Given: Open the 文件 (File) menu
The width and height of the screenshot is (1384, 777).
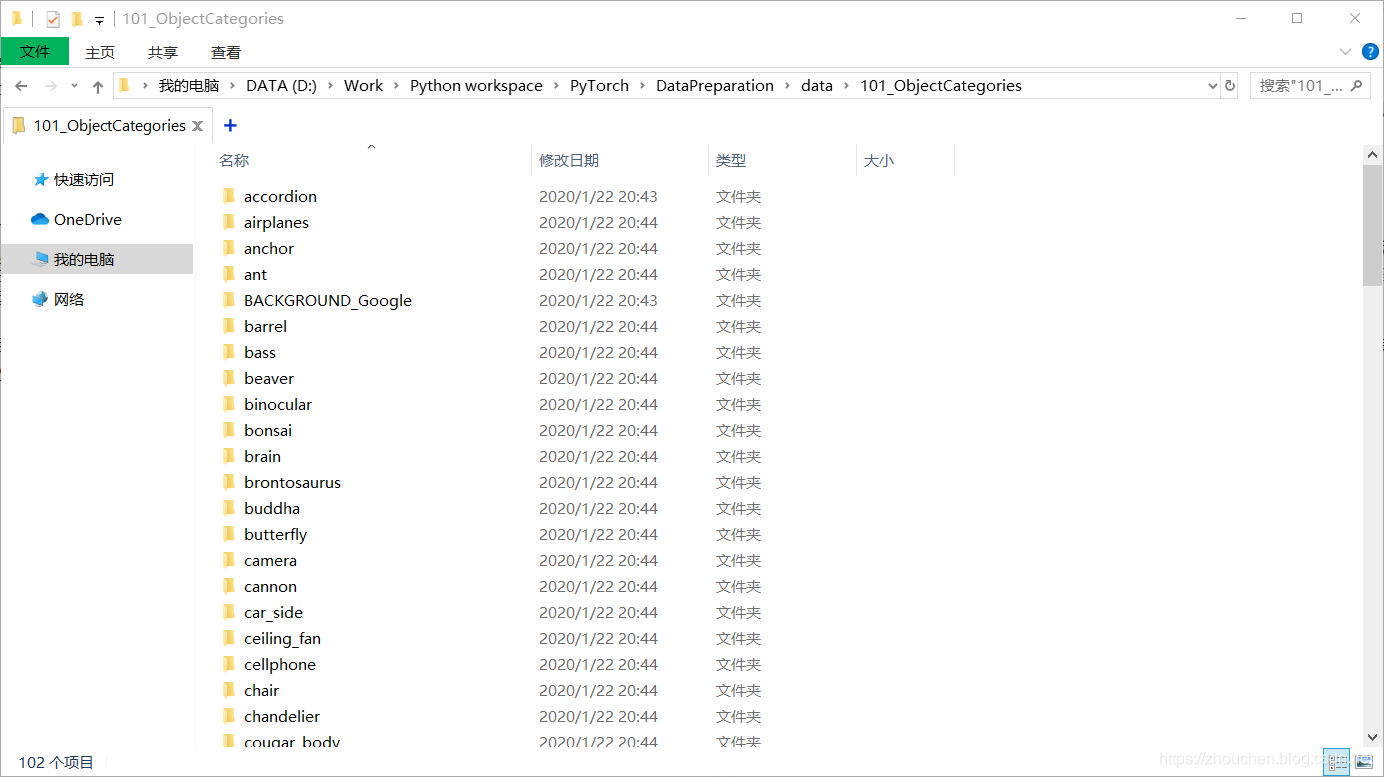Looking at the screenshot, I should click(35, 52).
